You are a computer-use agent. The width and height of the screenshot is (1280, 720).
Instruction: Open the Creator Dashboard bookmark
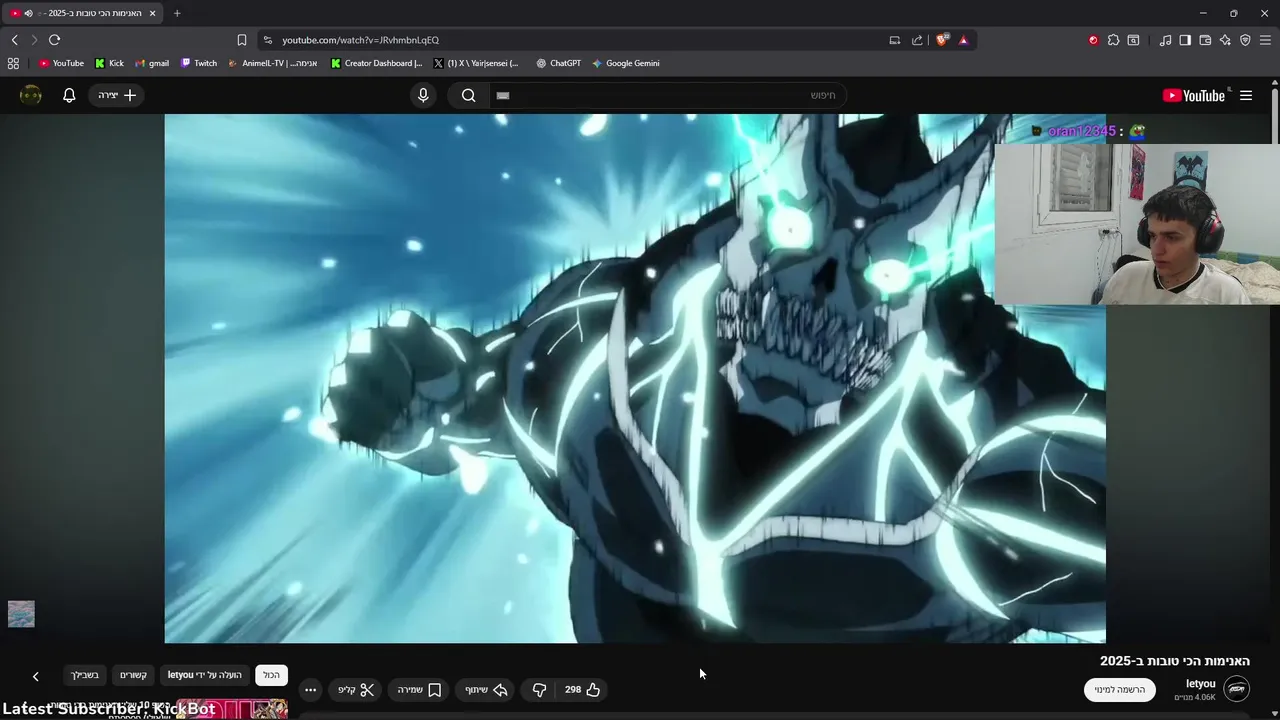[x=377, y=63]
